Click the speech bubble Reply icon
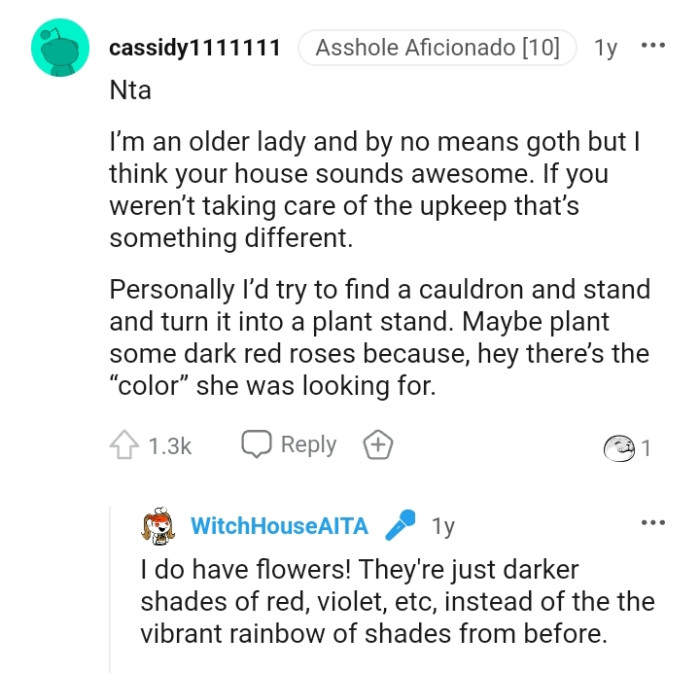The width and height of the screenshot is (700, 673). (x=258, y=446)
